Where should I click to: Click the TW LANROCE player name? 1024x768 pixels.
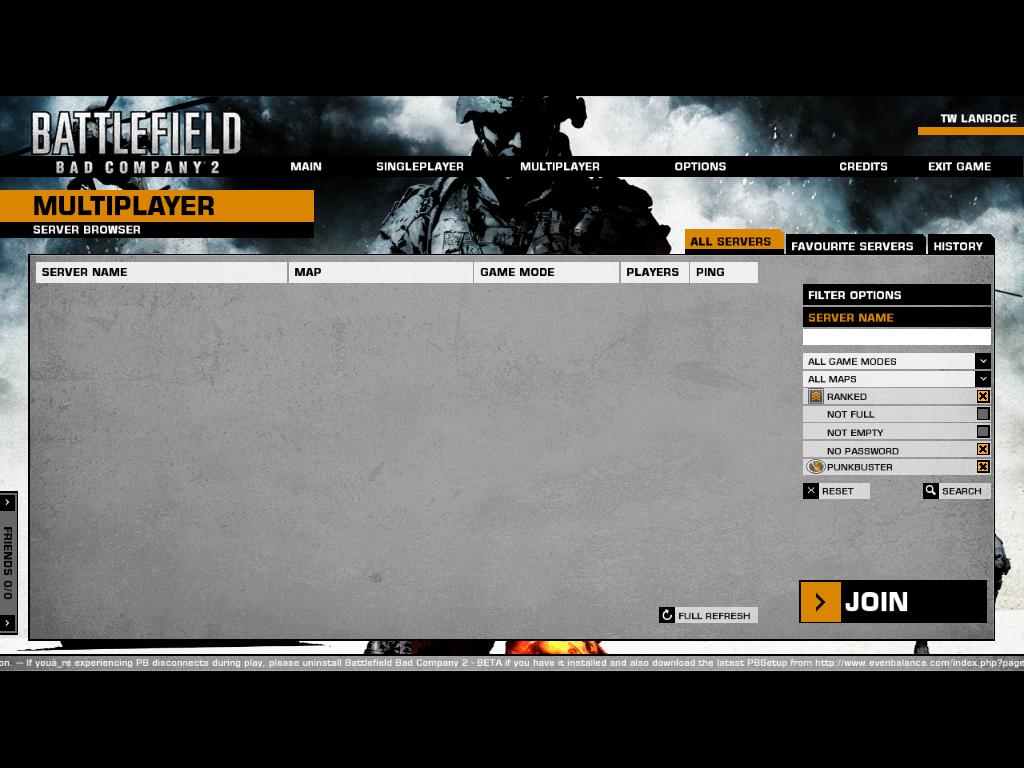[x=978, y=119]
